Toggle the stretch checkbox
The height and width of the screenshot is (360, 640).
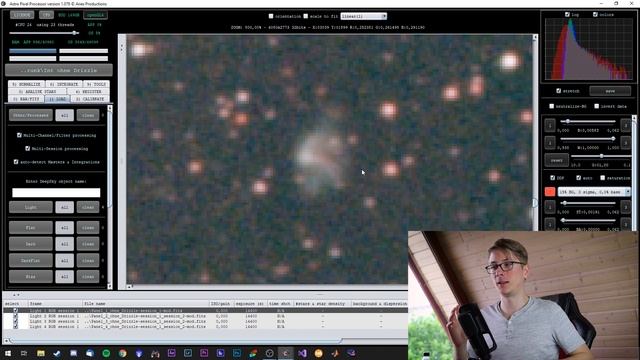click(559, 91)
